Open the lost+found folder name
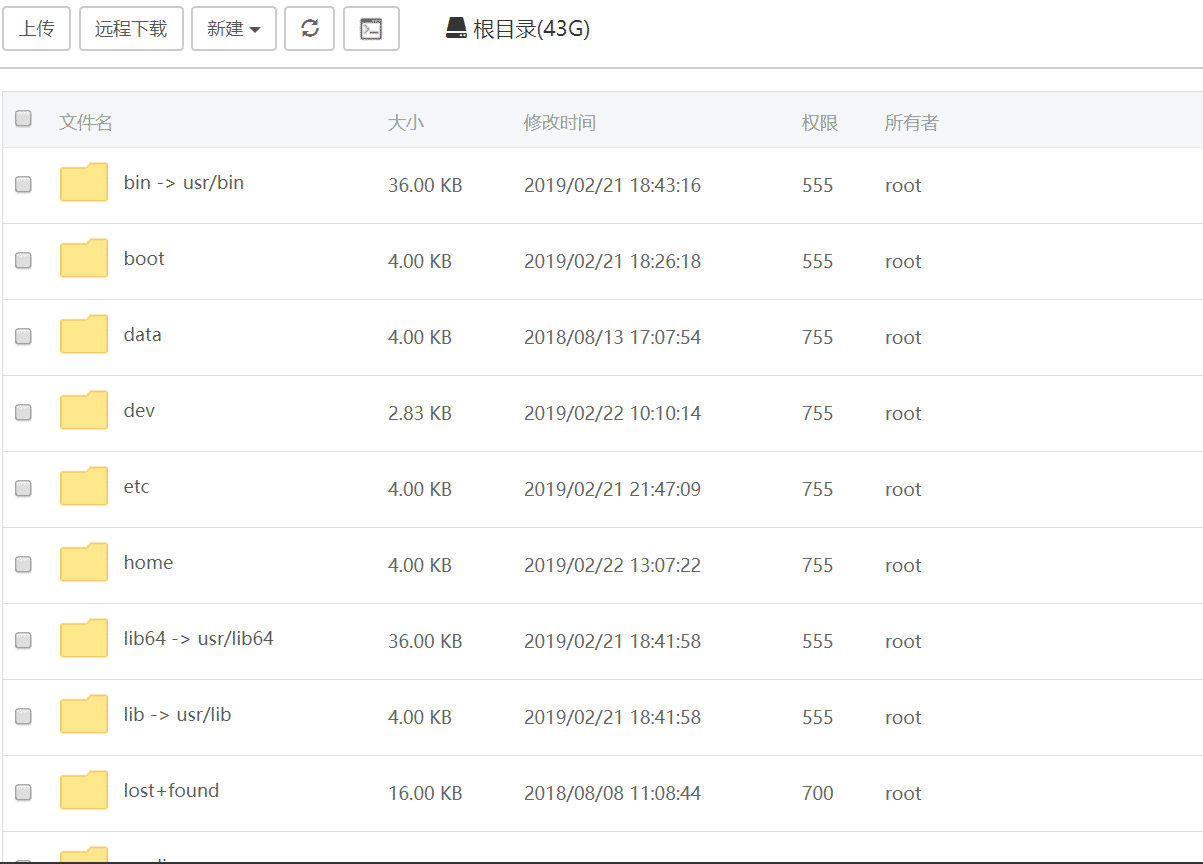 click(x=171, y=790)
